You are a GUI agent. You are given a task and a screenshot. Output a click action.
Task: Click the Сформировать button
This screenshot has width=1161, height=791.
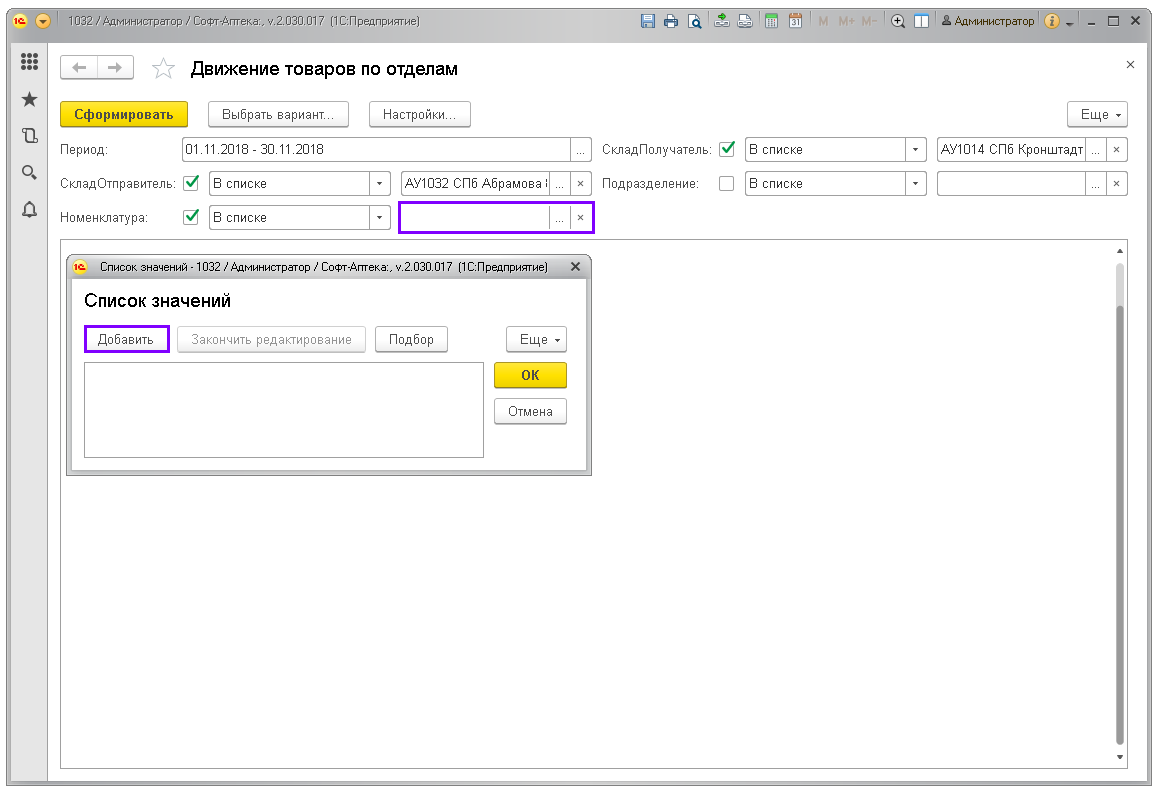124,114
